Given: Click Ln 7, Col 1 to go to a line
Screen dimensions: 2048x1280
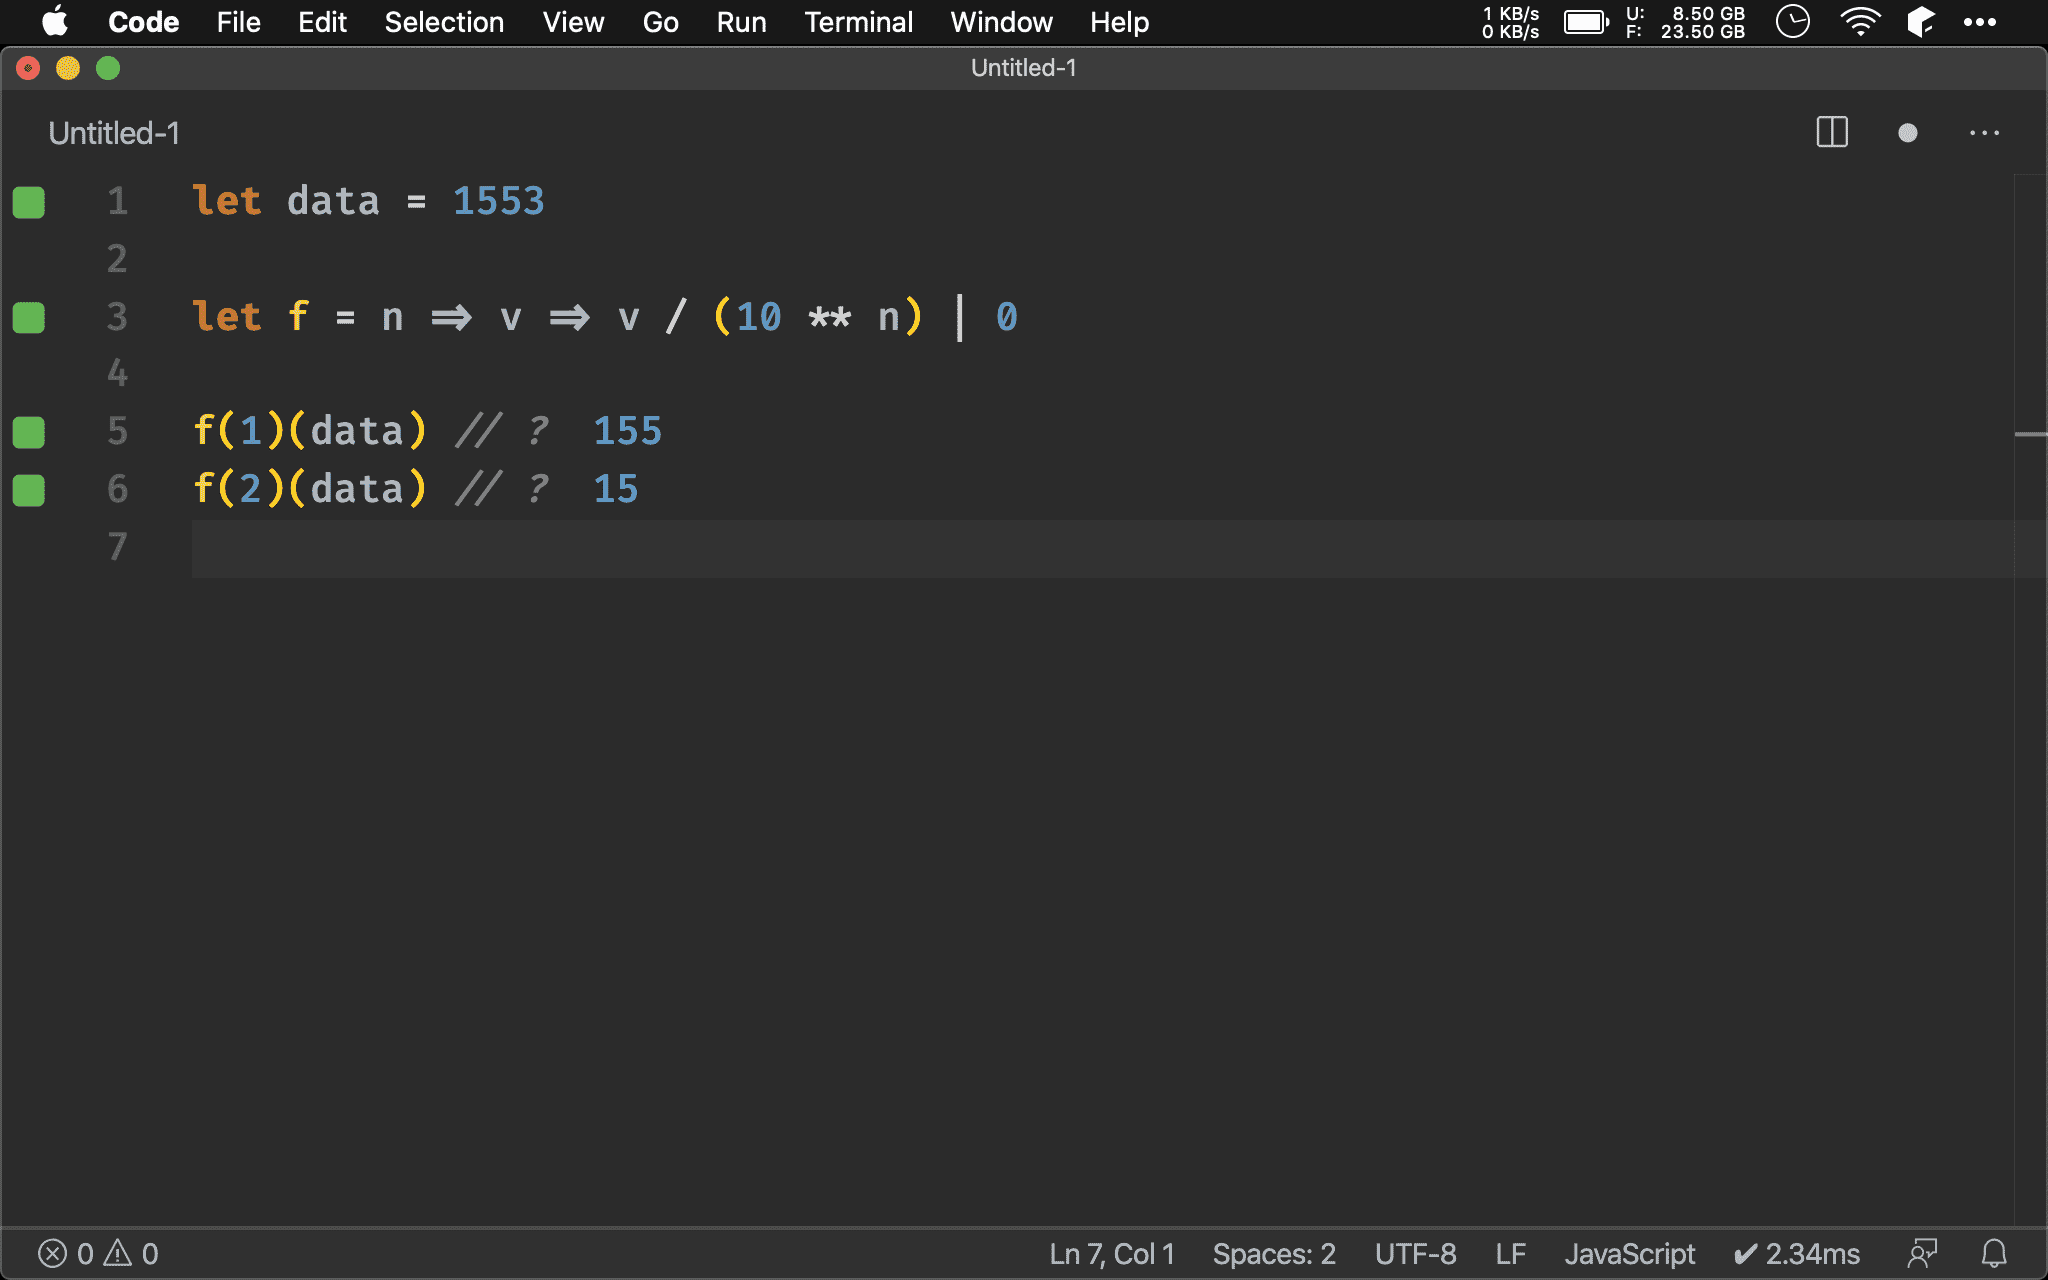Looking at the screenshot, I should pos(1112,1253).
